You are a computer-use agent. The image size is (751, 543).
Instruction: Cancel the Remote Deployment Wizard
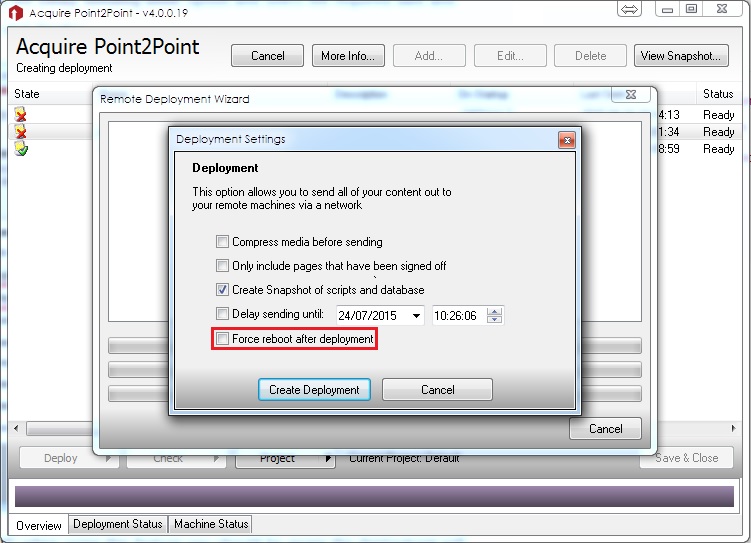click(x=605, y=429)
